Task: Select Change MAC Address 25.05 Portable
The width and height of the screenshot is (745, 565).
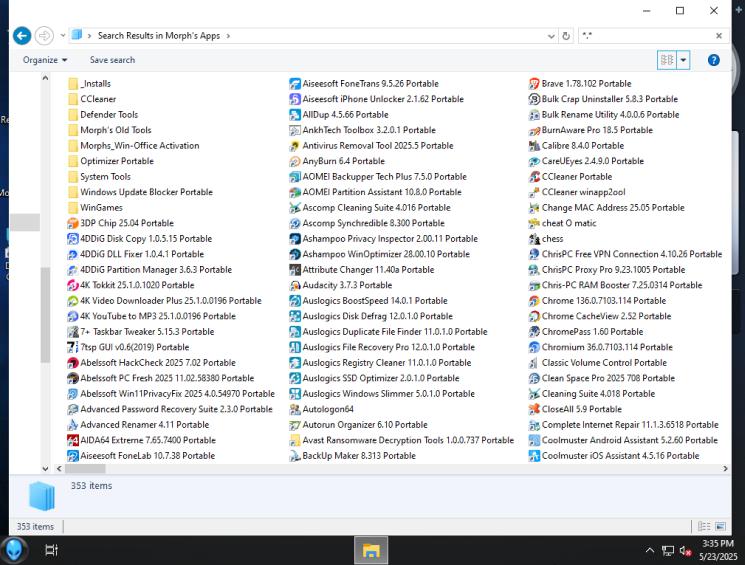Action: point(613,208)
